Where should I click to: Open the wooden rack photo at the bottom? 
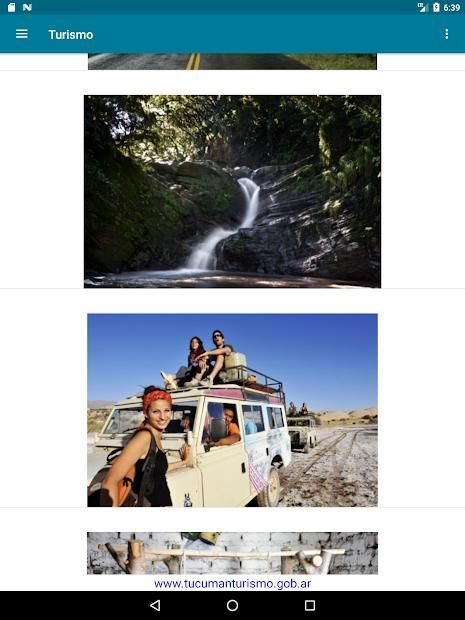click(232, 553)
